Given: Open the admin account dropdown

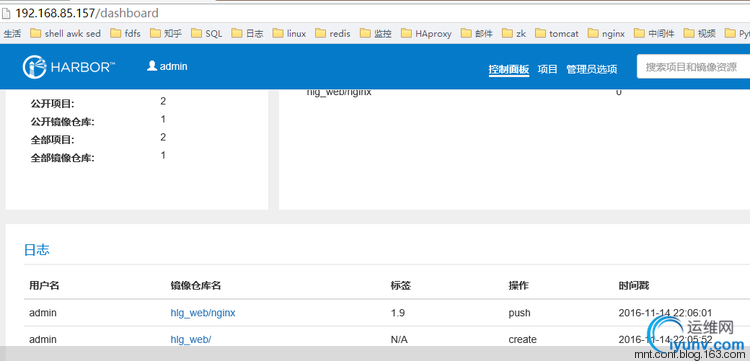Looking at the screenshot, I should pyautogui.click(x=167, y=66).
